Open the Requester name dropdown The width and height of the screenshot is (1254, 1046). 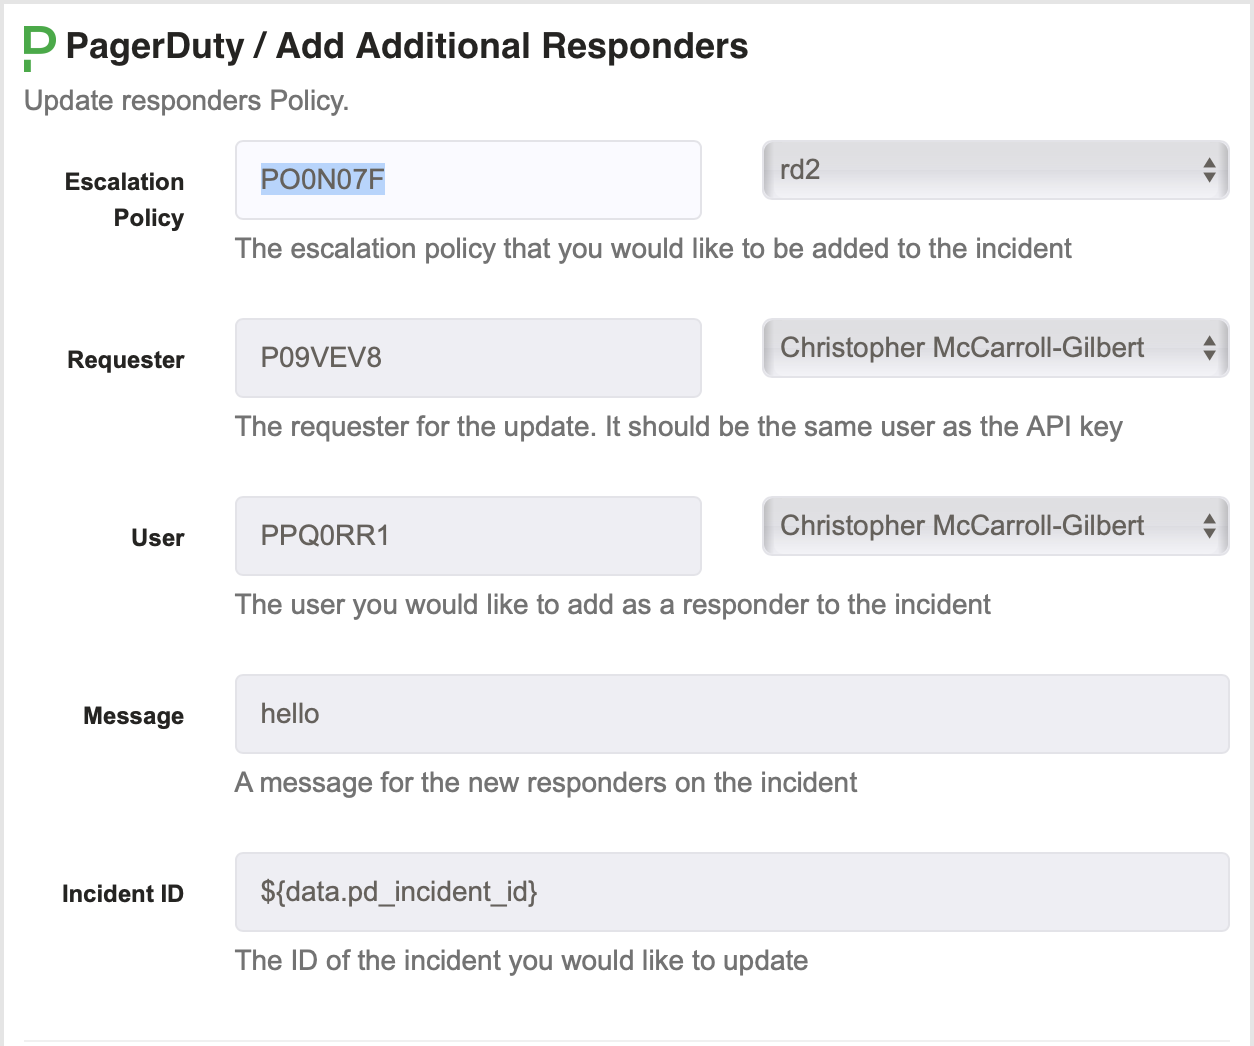click(995, 348)
